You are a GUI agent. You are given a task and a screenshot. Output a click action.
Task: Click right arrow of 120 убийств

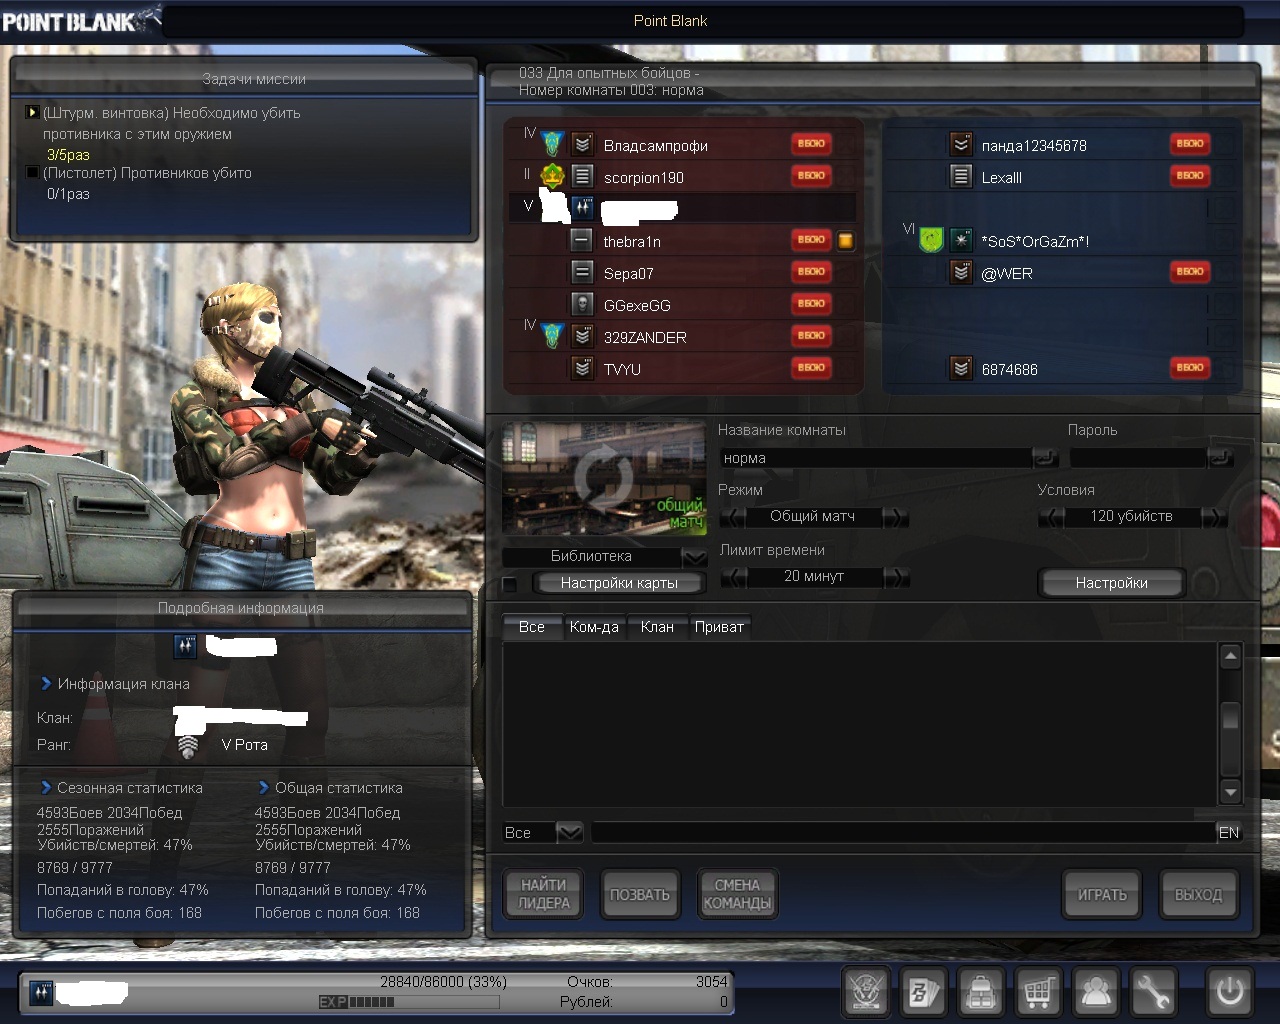(1214, 517)
